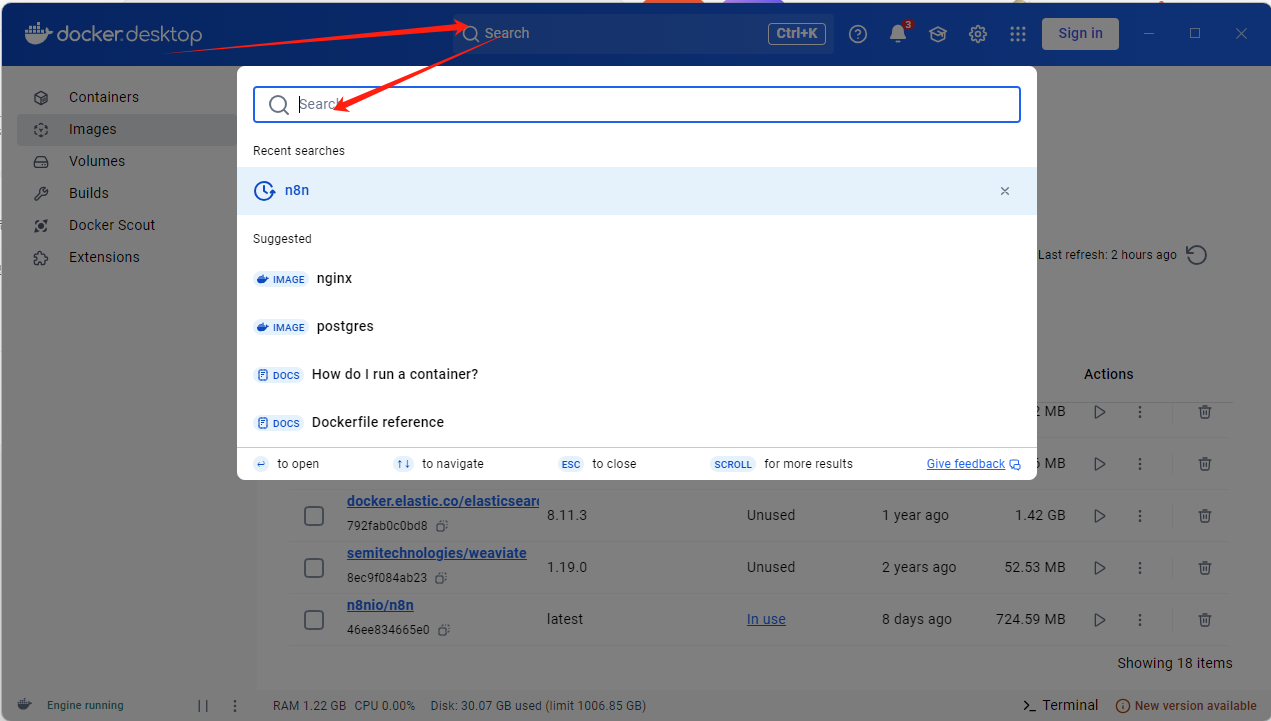Screen dimensions: 1271x721
Task: Go to Builds in sidebar
Action: click(x=127, y=193)
